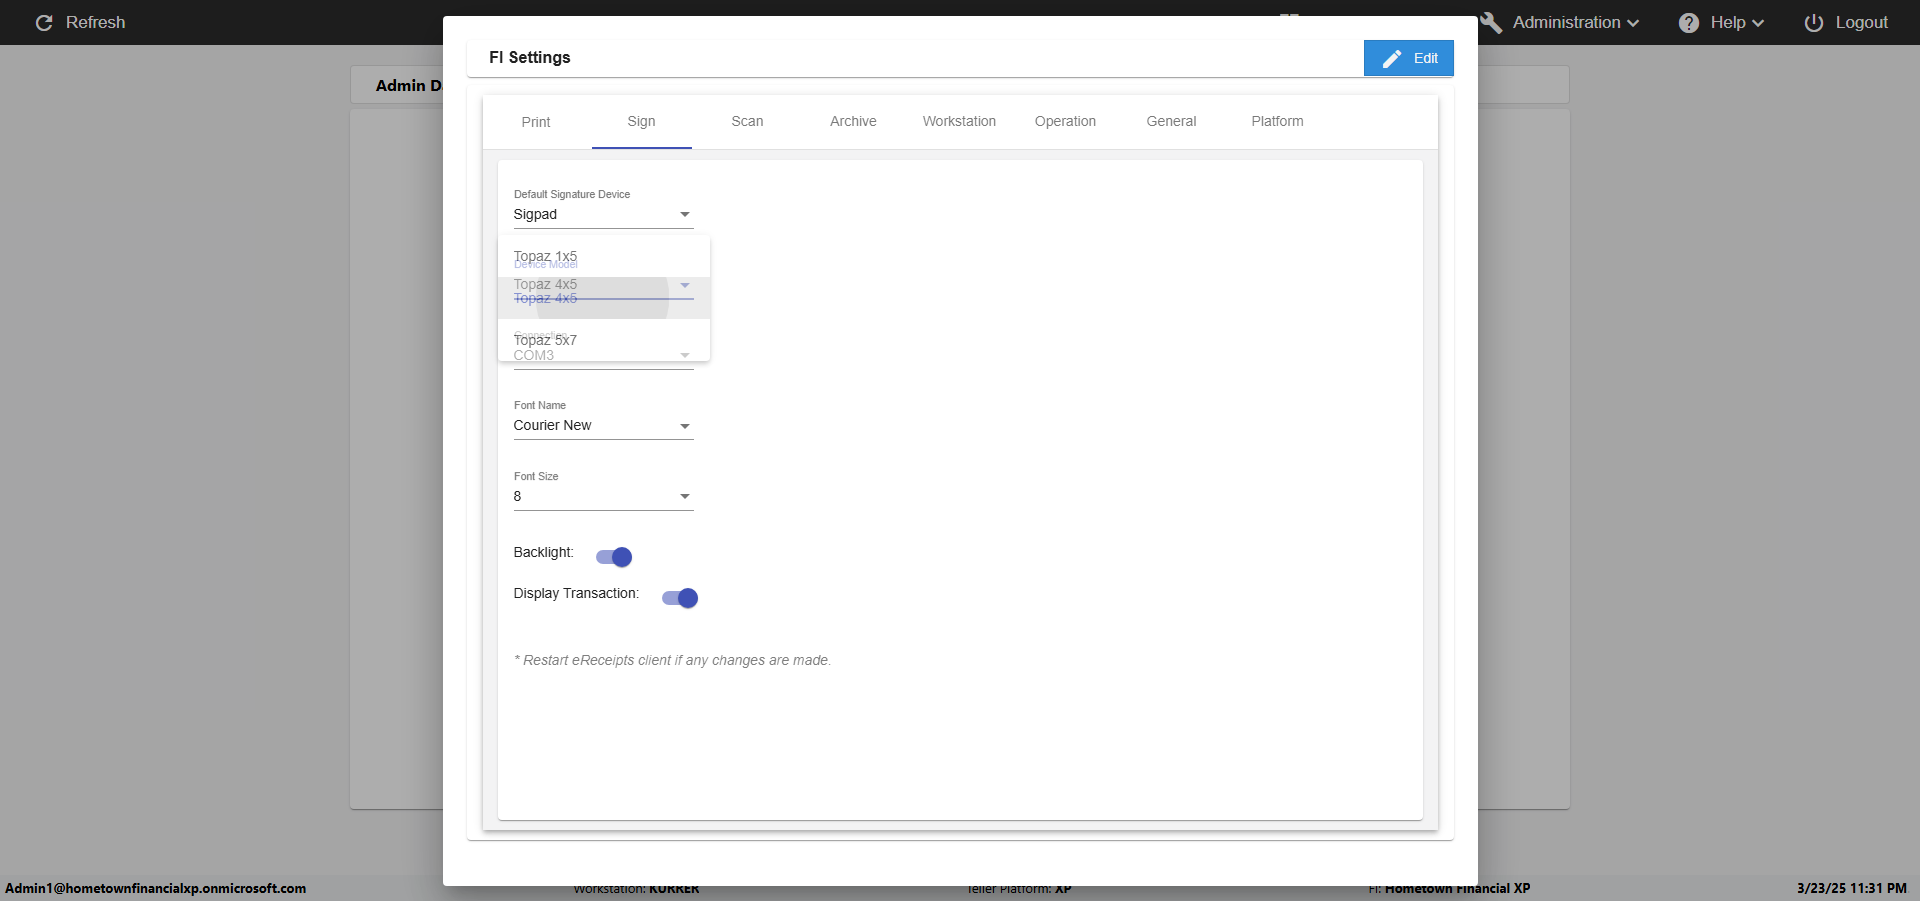The height and width of the screenshot is (901, 1920).
Task: Click the Edit button label
Action: (1426, 58)
